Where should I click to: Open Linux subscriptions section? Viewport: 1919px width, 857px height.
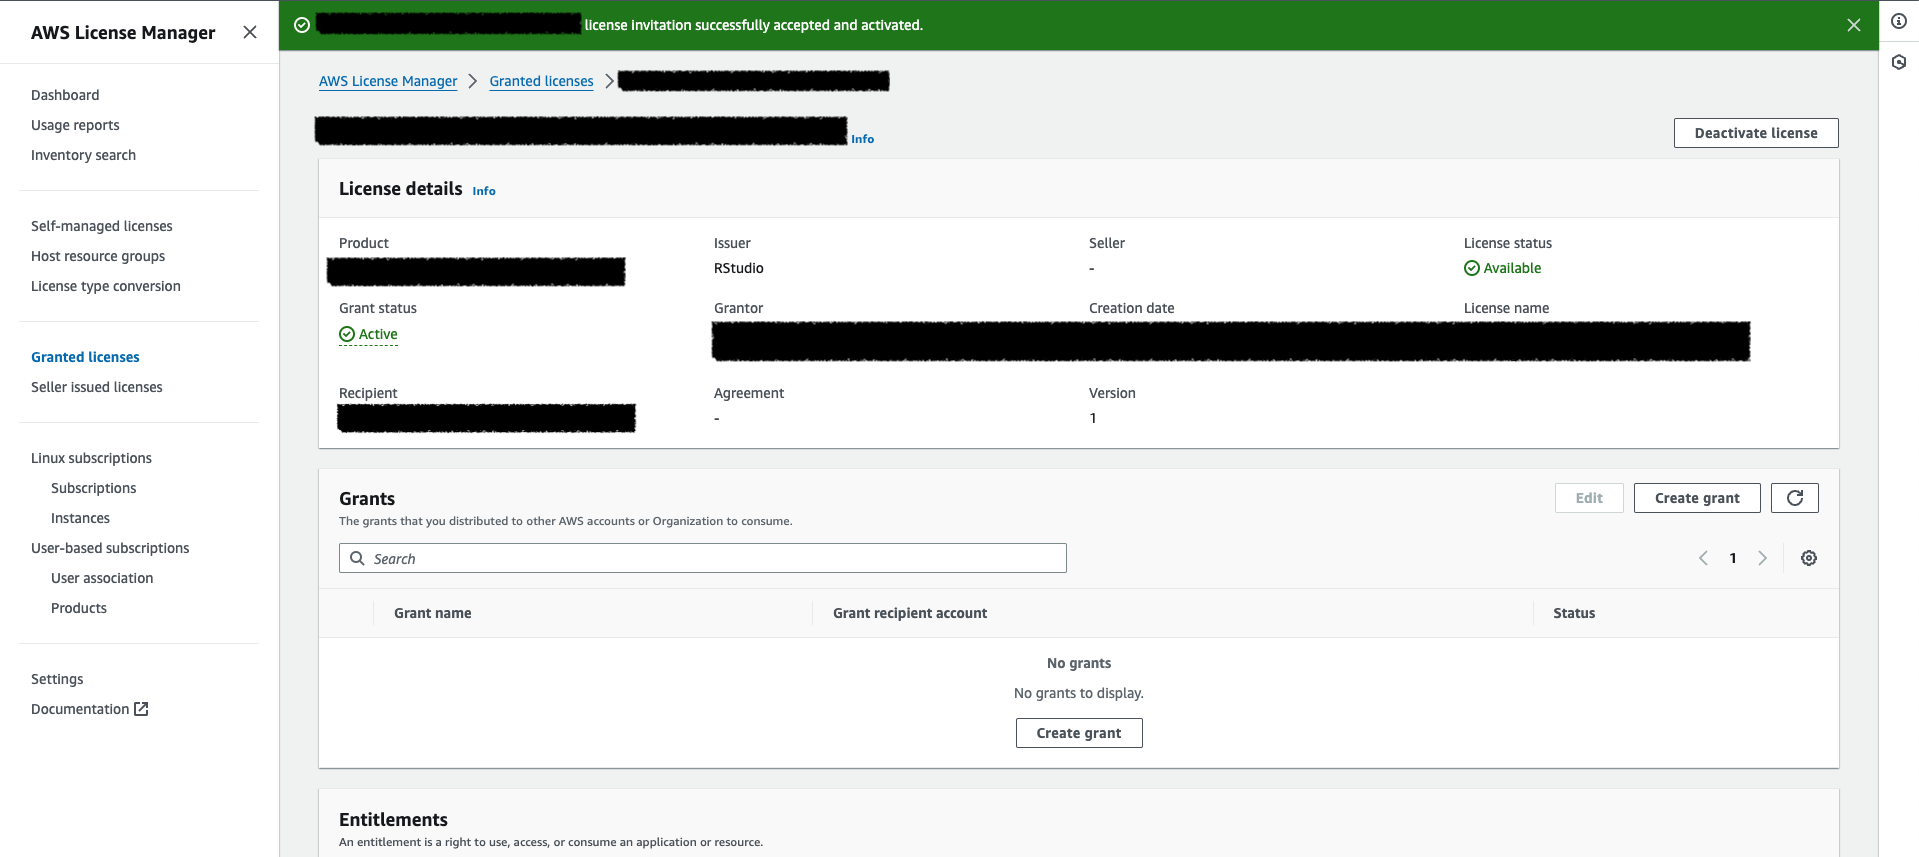click(91, 458)
